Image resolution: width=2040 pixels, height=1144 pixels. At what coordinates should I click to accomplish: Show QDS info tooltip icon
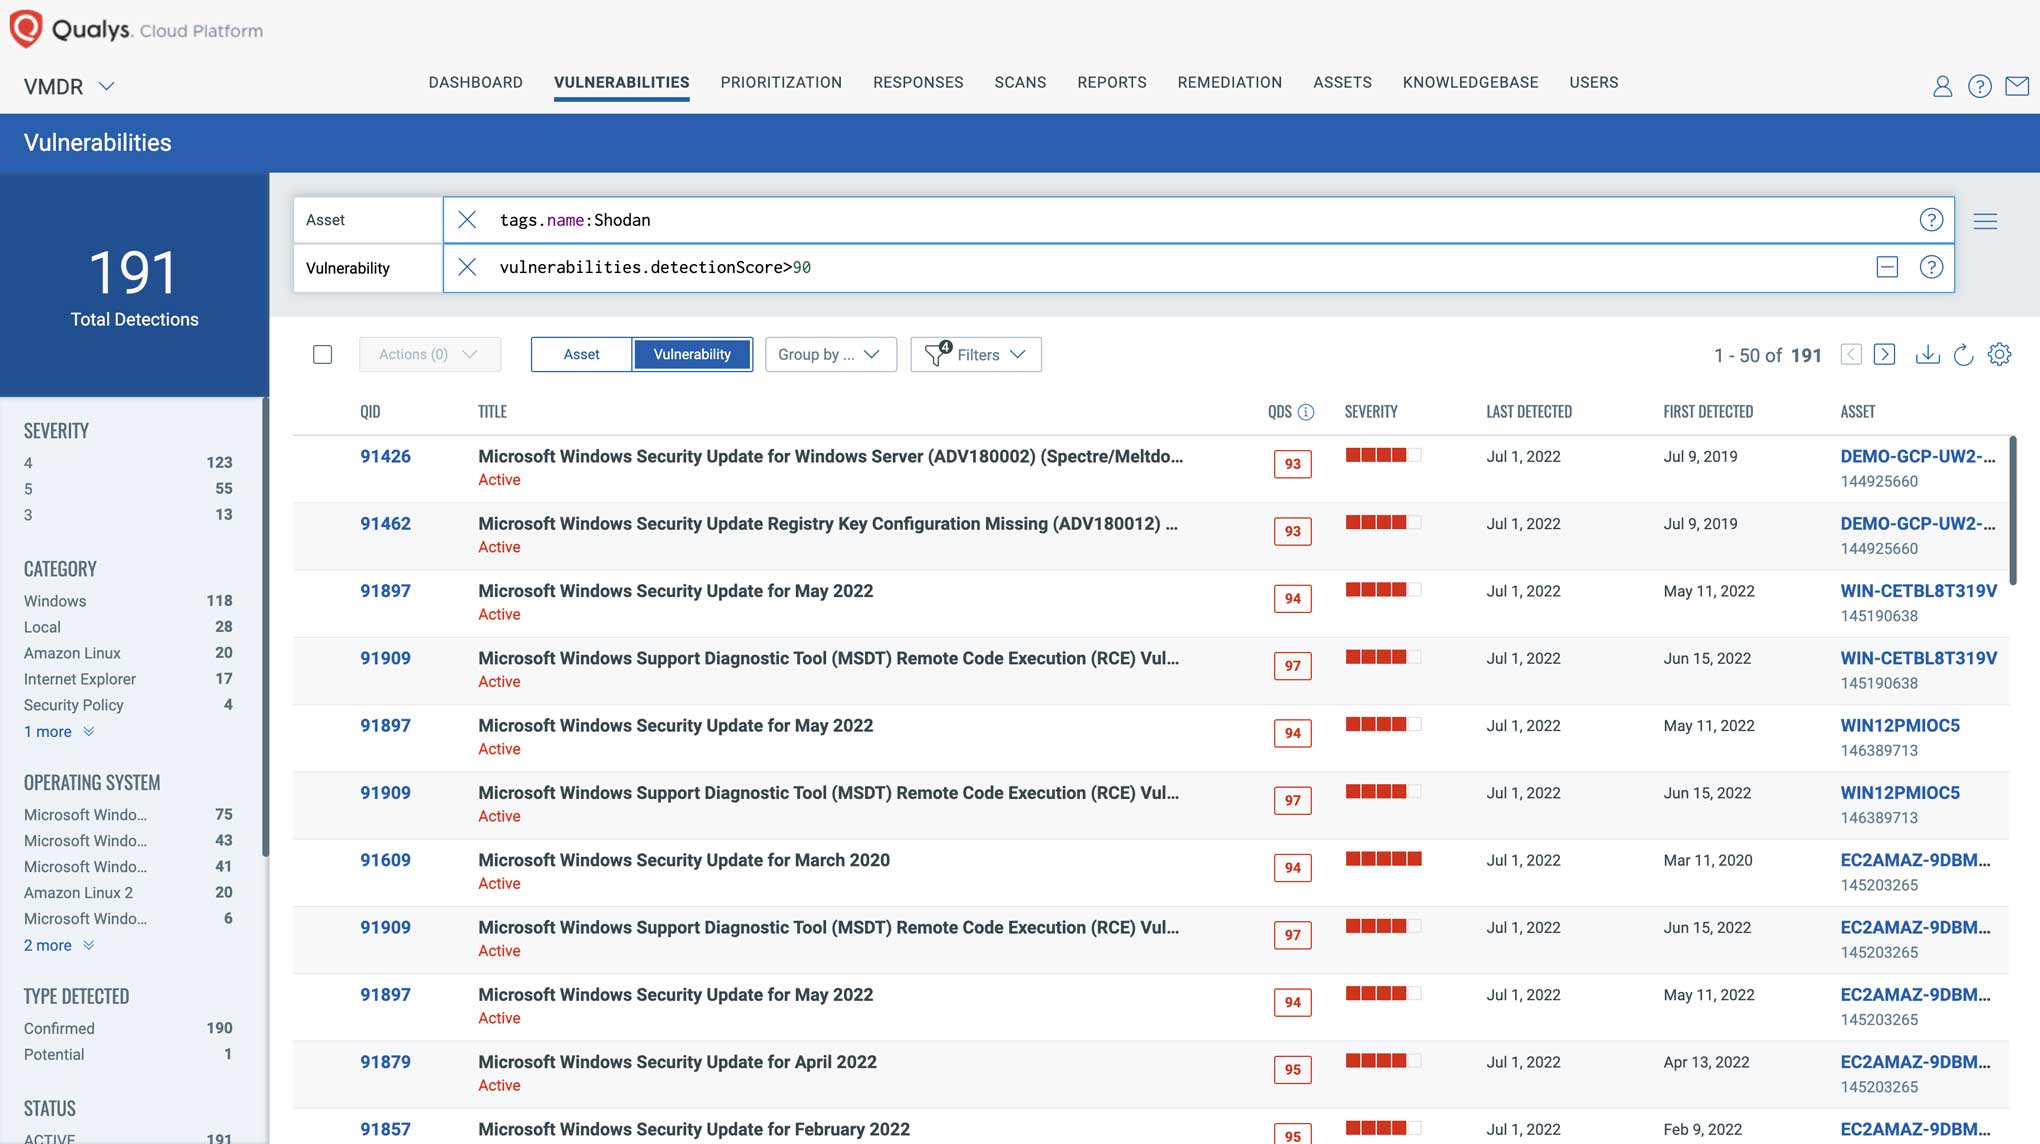coord(1305,412)
